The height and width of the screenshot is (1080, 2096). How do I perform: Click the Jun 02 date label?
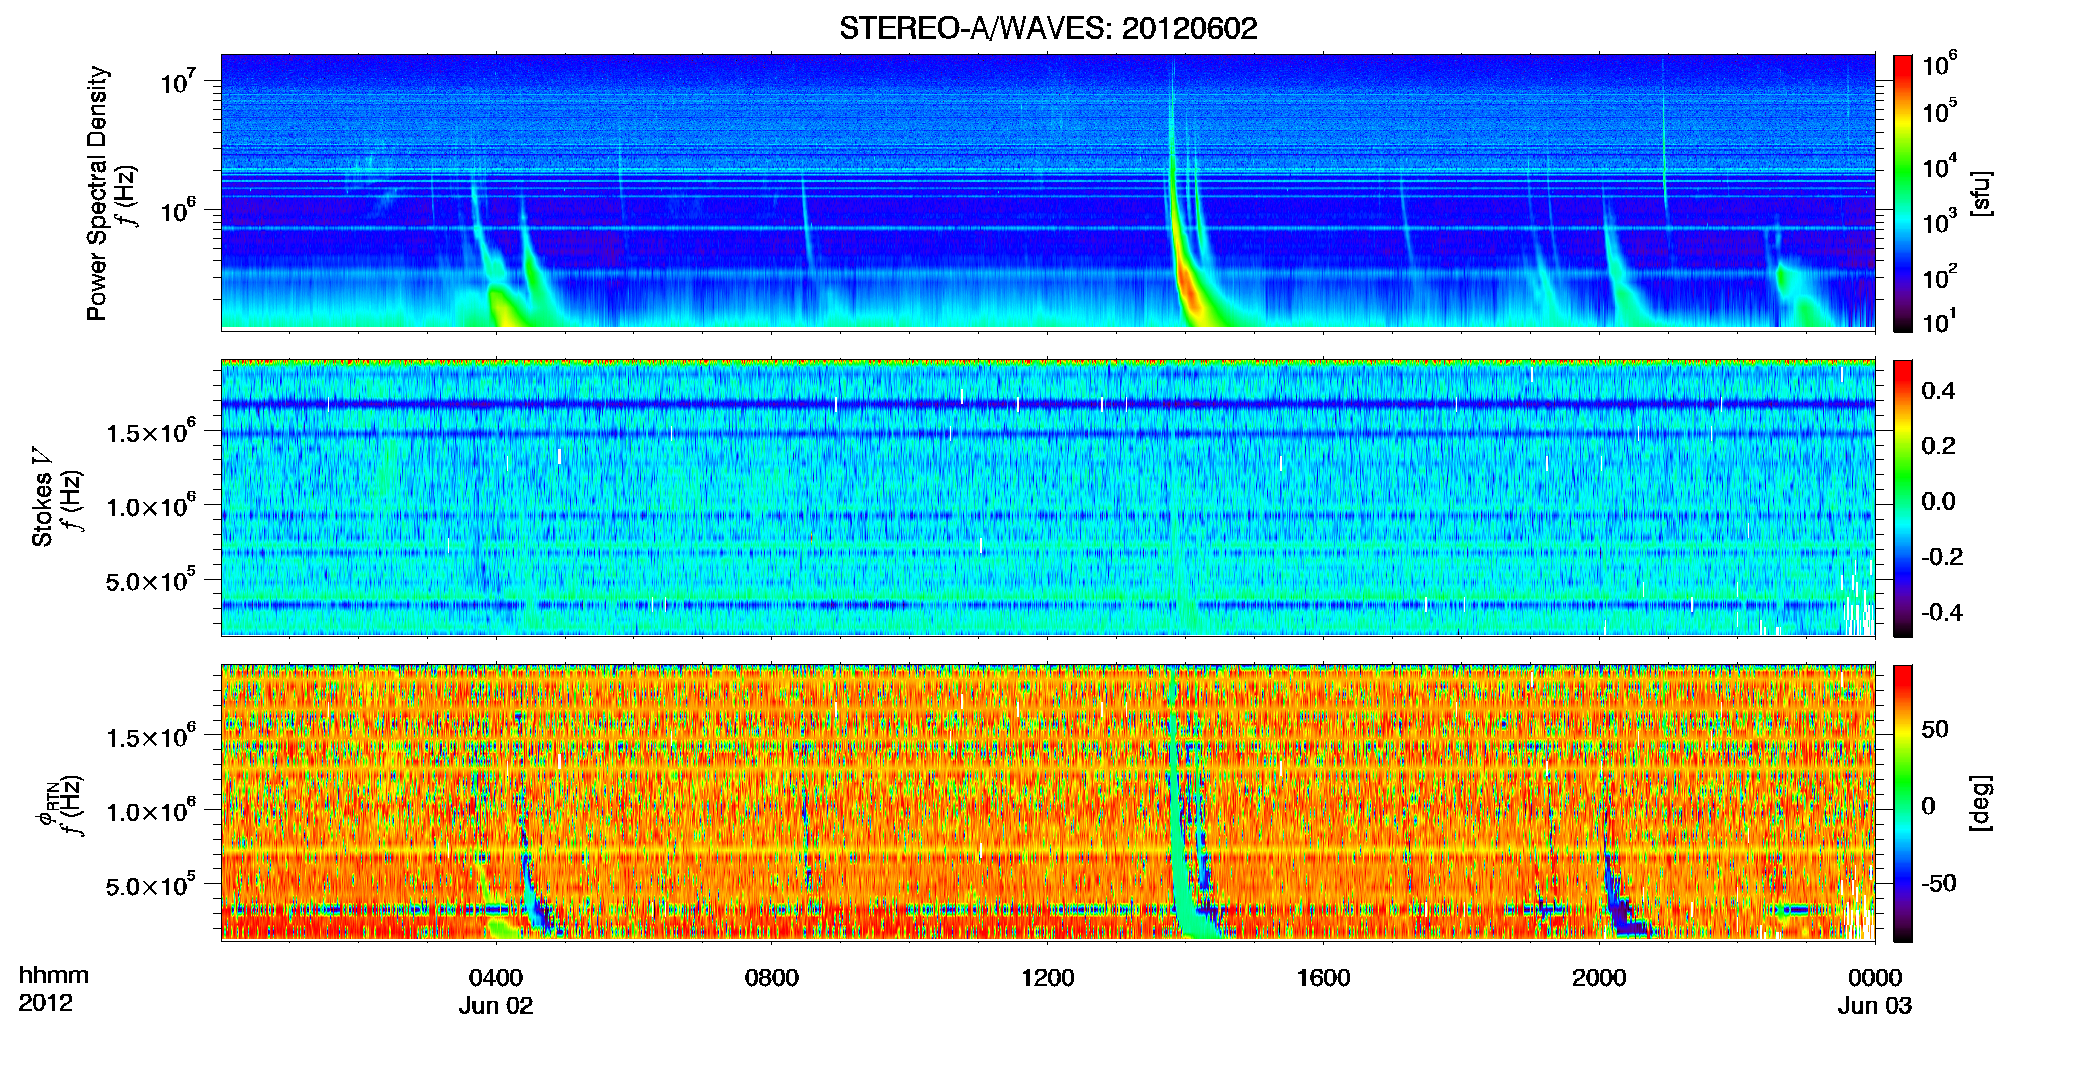click(x=496, y=1006)
